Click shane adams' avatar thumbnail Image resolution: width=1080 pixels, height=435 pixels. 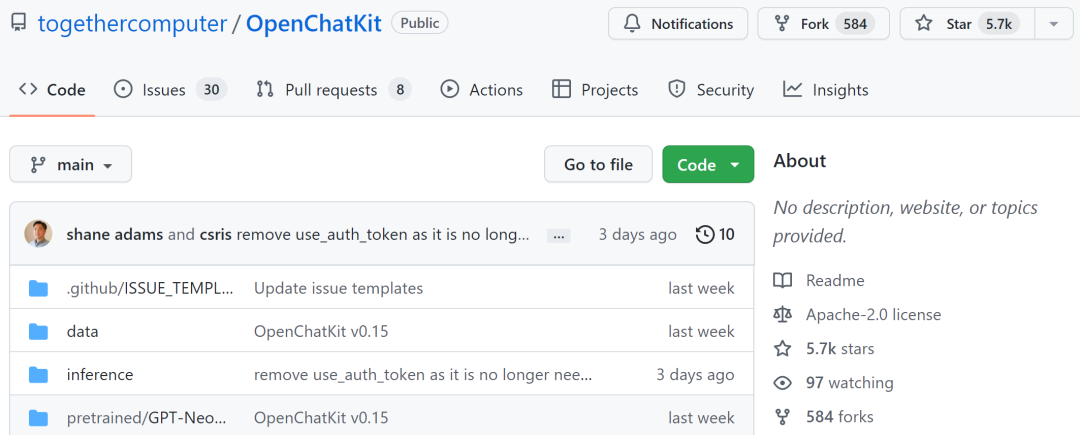click(38, 234)
